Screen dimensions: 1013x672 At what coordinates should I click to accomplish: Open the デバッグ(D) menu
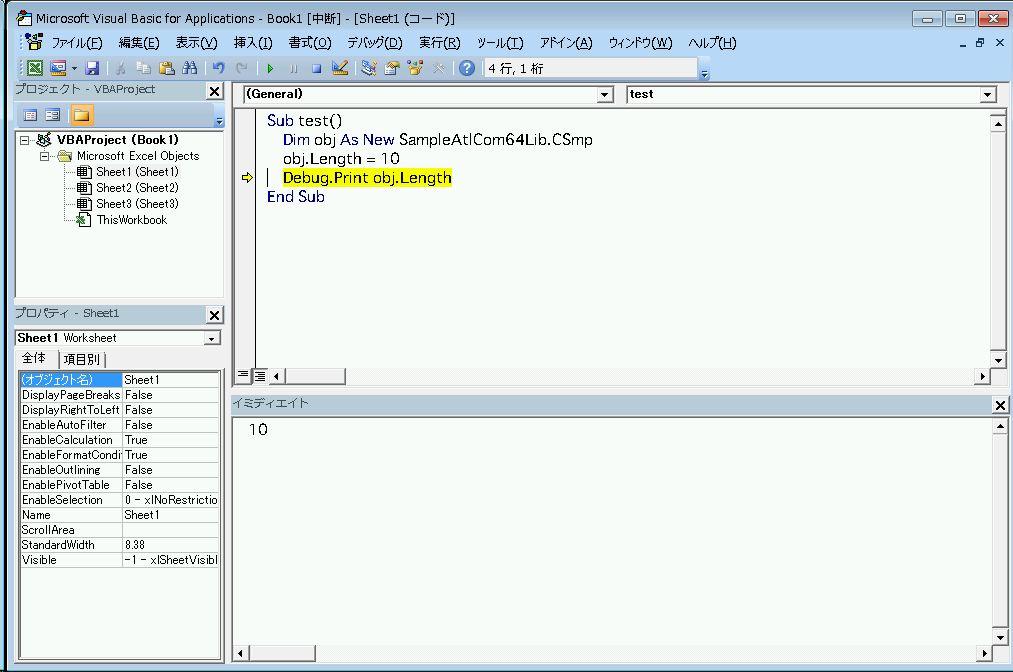[x=374, y=43]
